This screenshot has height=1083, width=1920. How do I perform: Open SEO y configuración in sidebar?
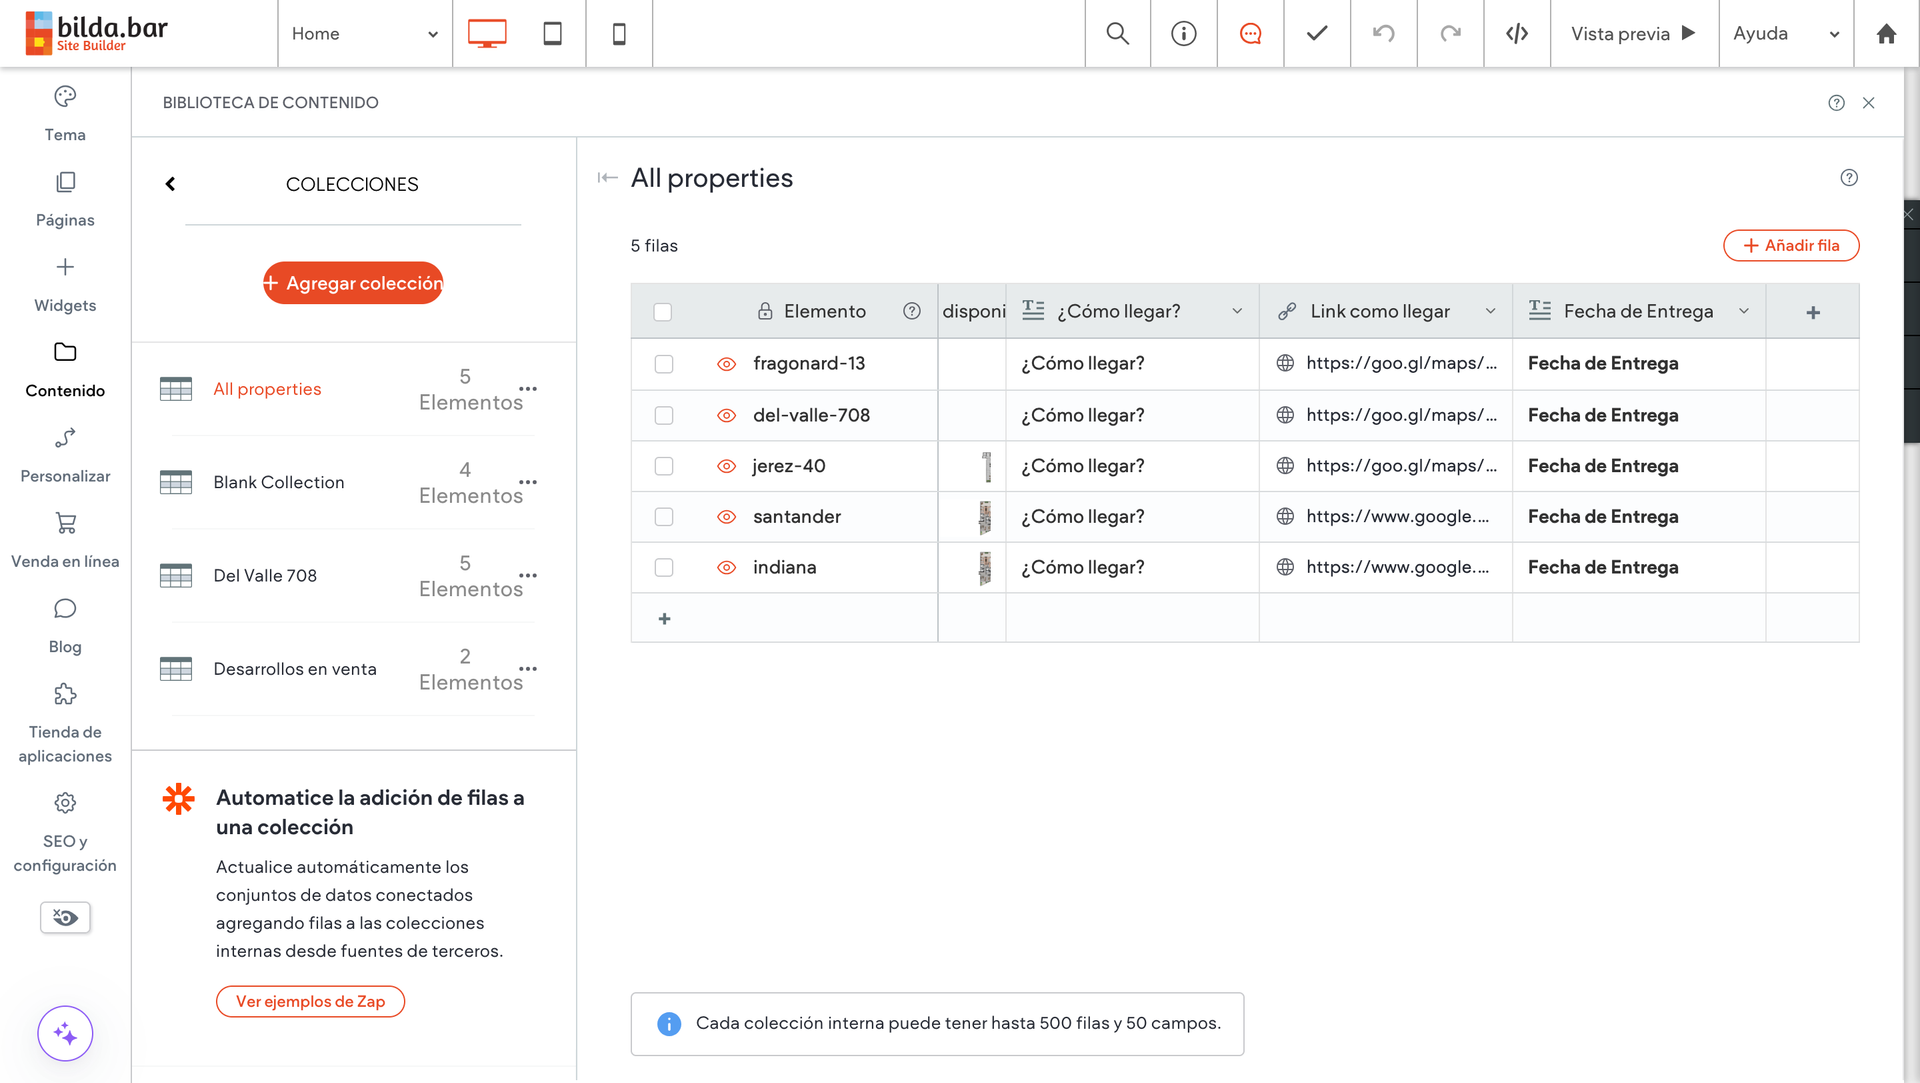coord(65,833)
